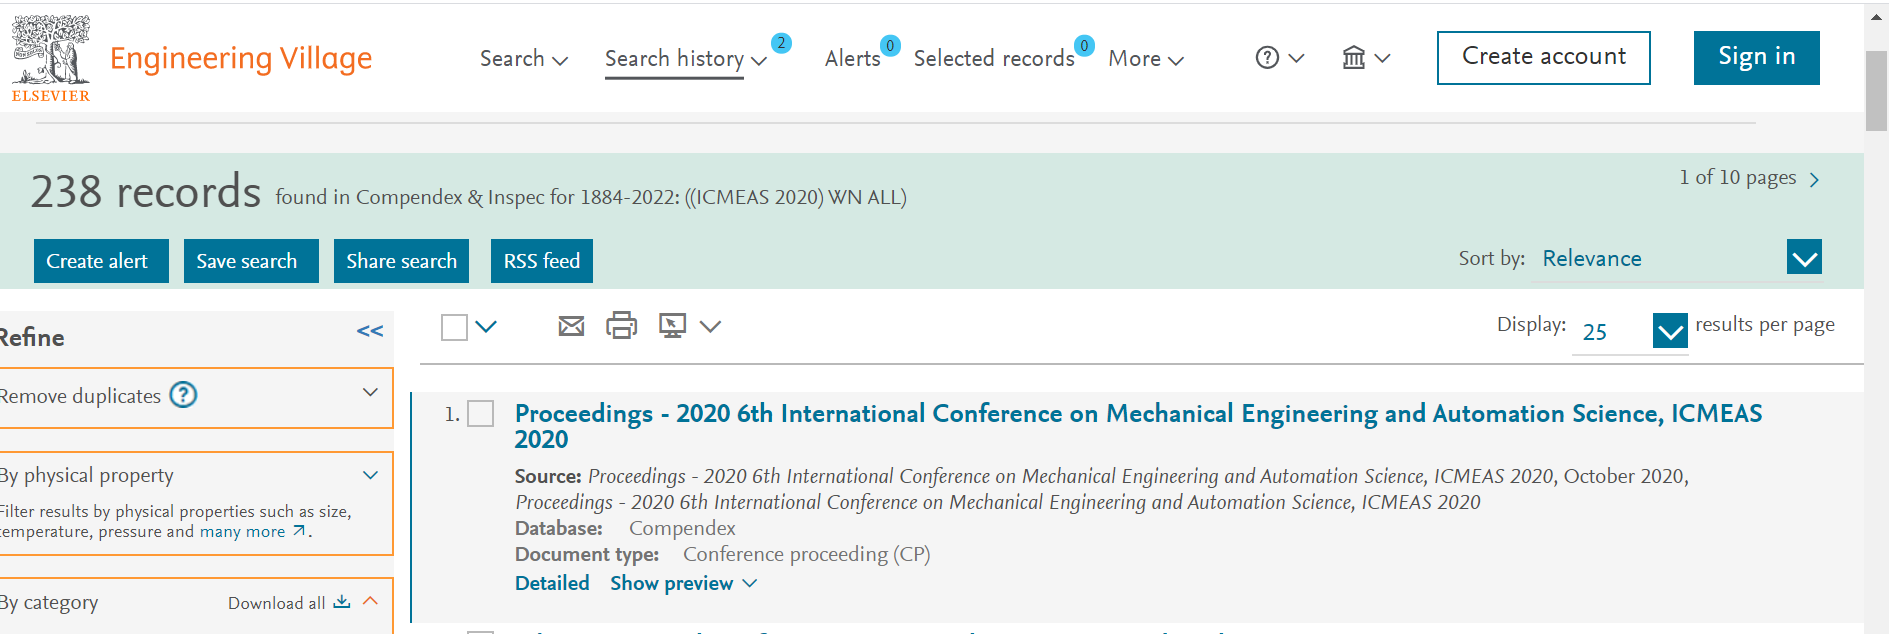Open the institution menu dropdown chevron
The image size is (1889, 634).
(x=1382, y=58)
